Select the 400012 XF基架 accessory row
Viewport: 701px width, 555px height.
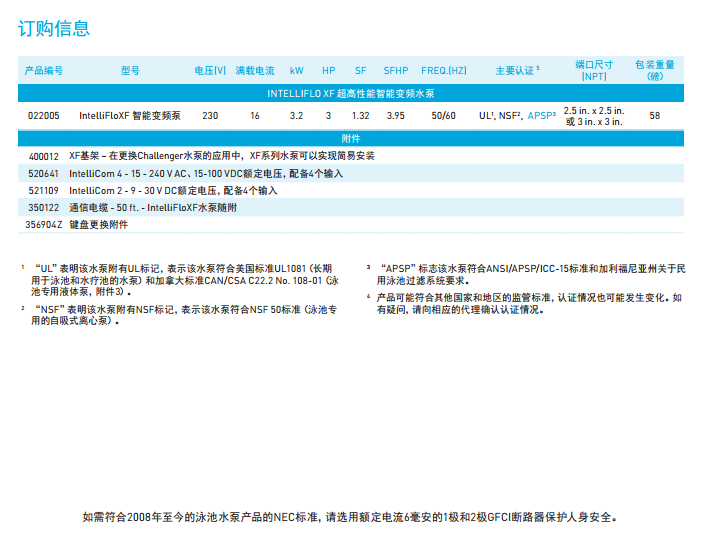click(200, 156)
